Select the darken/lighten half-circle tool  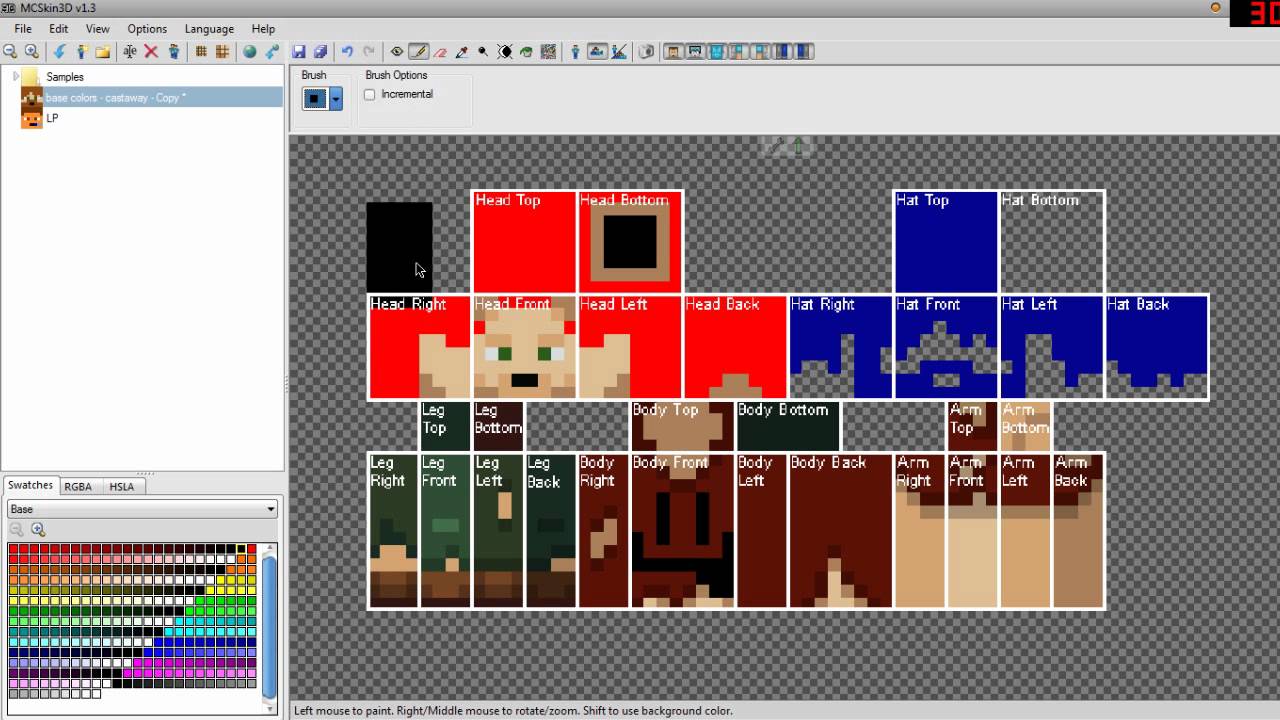(505, 52)
